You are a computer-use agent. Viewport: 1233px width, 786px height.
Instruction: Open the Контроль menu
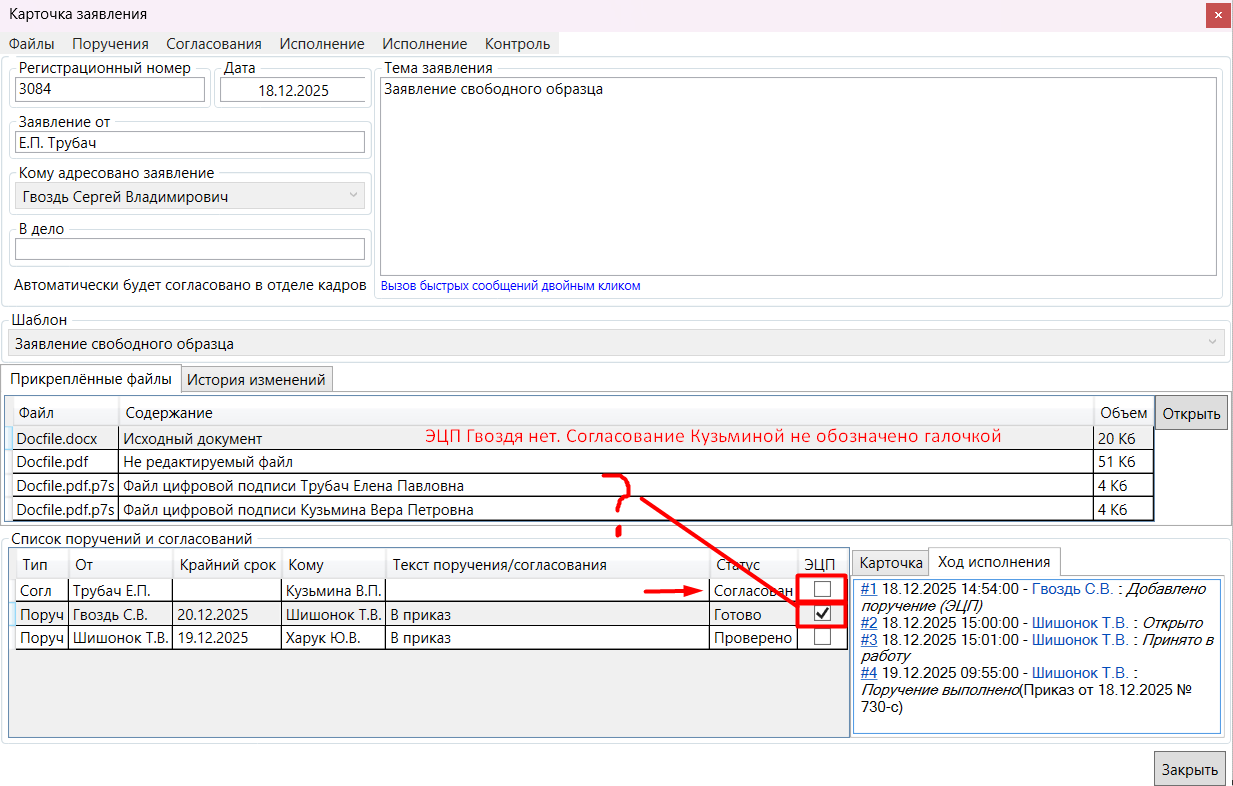pos(517,43)
